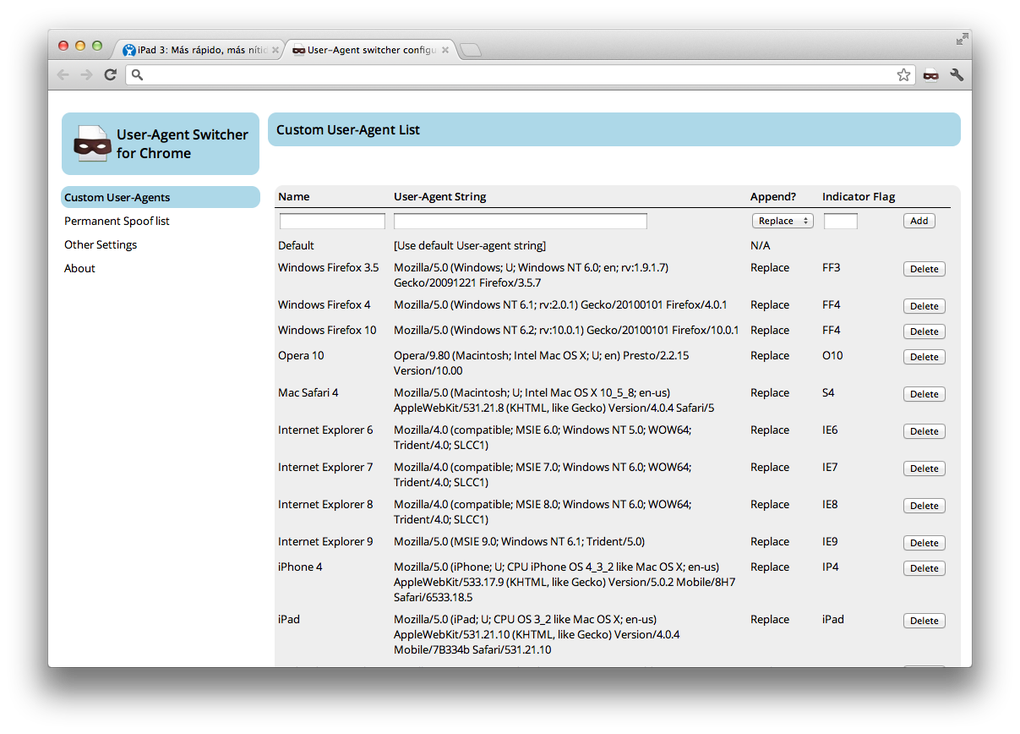Open Permanent Spoof list section

click(116, 221)
